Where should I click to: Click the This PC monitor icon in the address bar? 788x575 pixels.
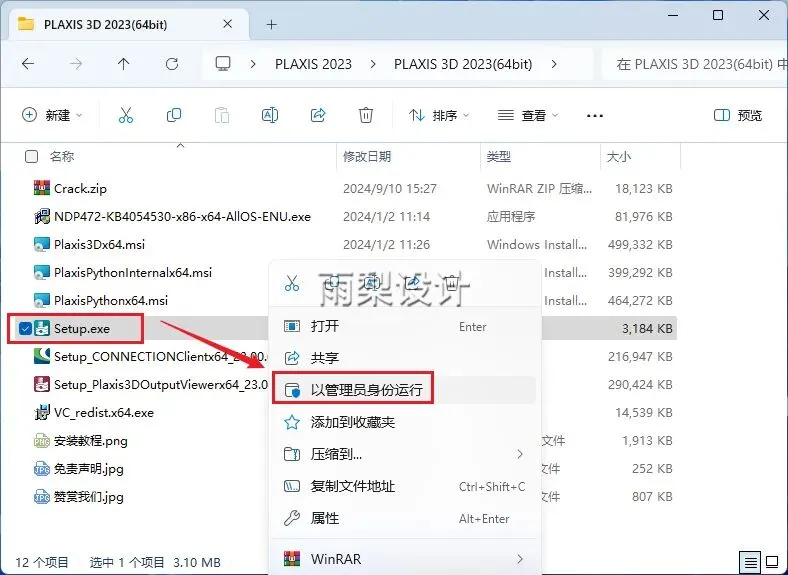[223, 63]
